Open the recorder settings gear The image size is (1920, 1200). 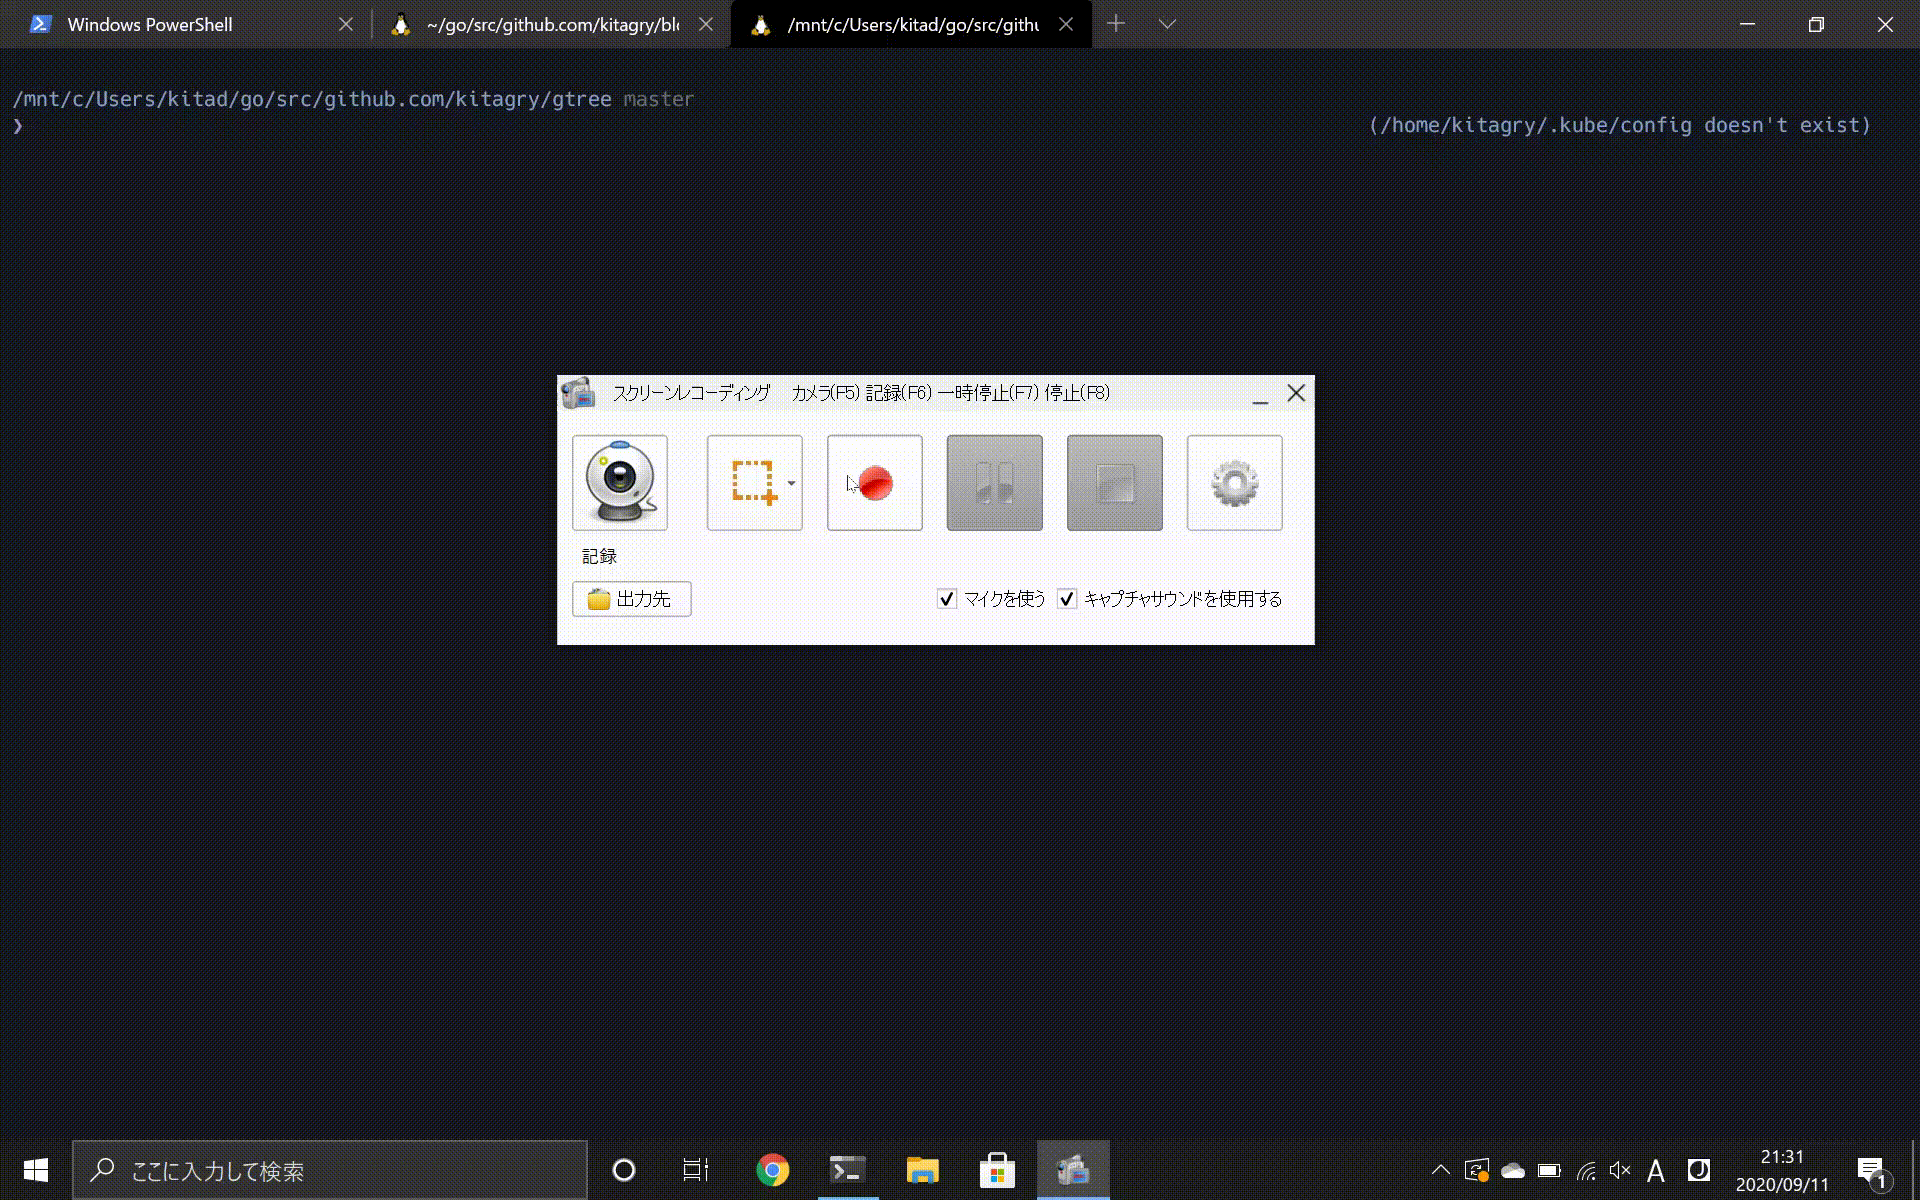[x=1234, y=482]
